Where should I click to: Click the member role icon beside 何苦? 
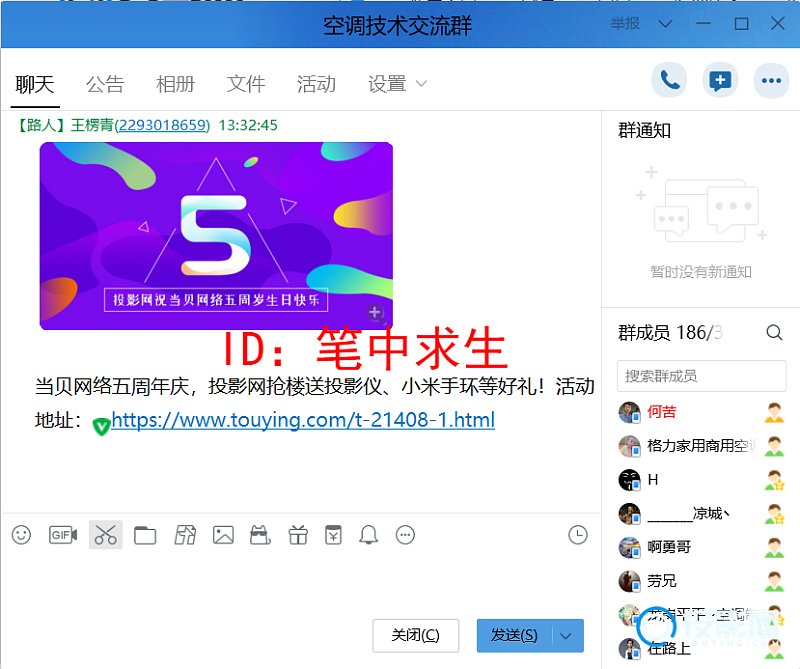coord(774,412)
